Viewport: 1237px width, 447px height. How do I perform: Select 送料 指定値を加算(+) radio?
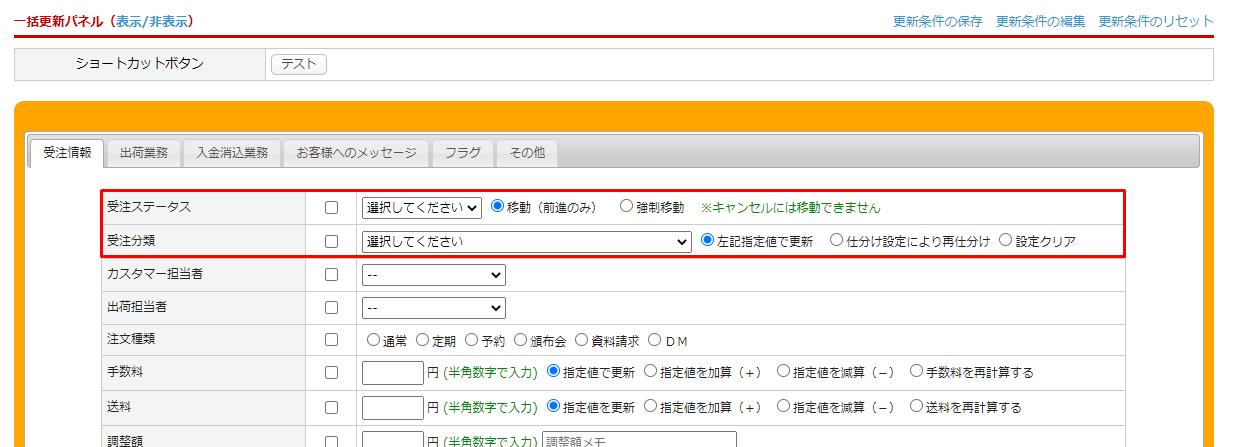[650, 406]
